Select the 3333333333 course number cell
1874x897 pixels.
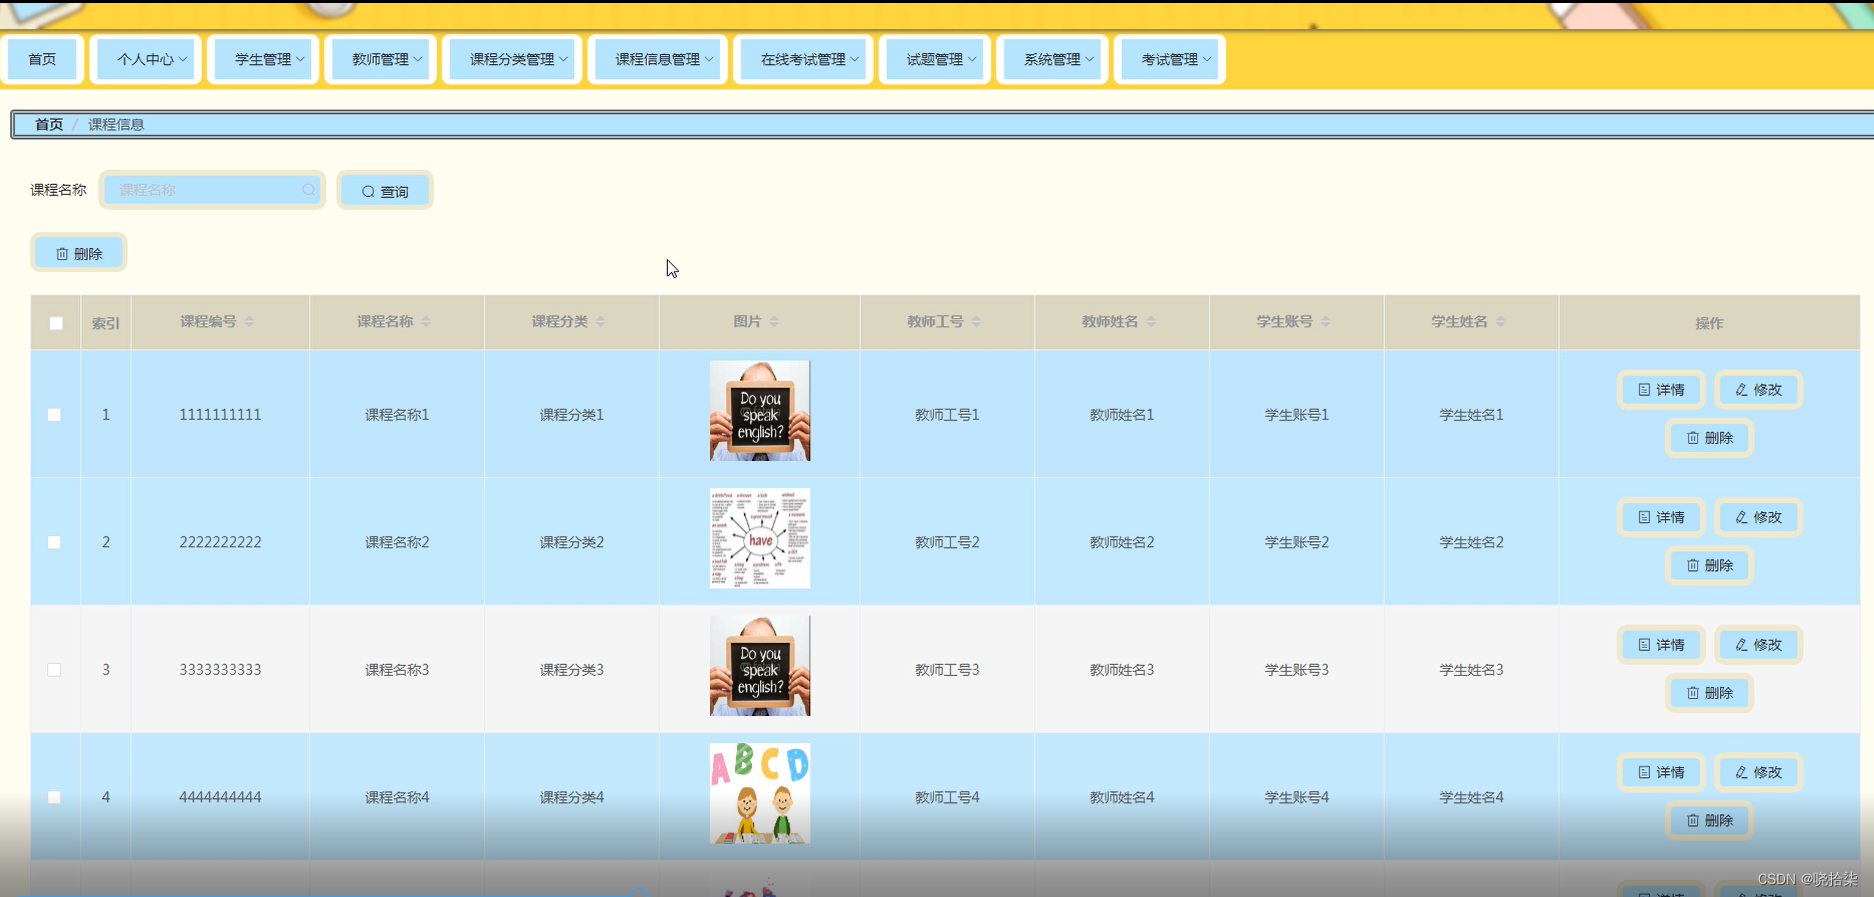[x=220, y=670]
